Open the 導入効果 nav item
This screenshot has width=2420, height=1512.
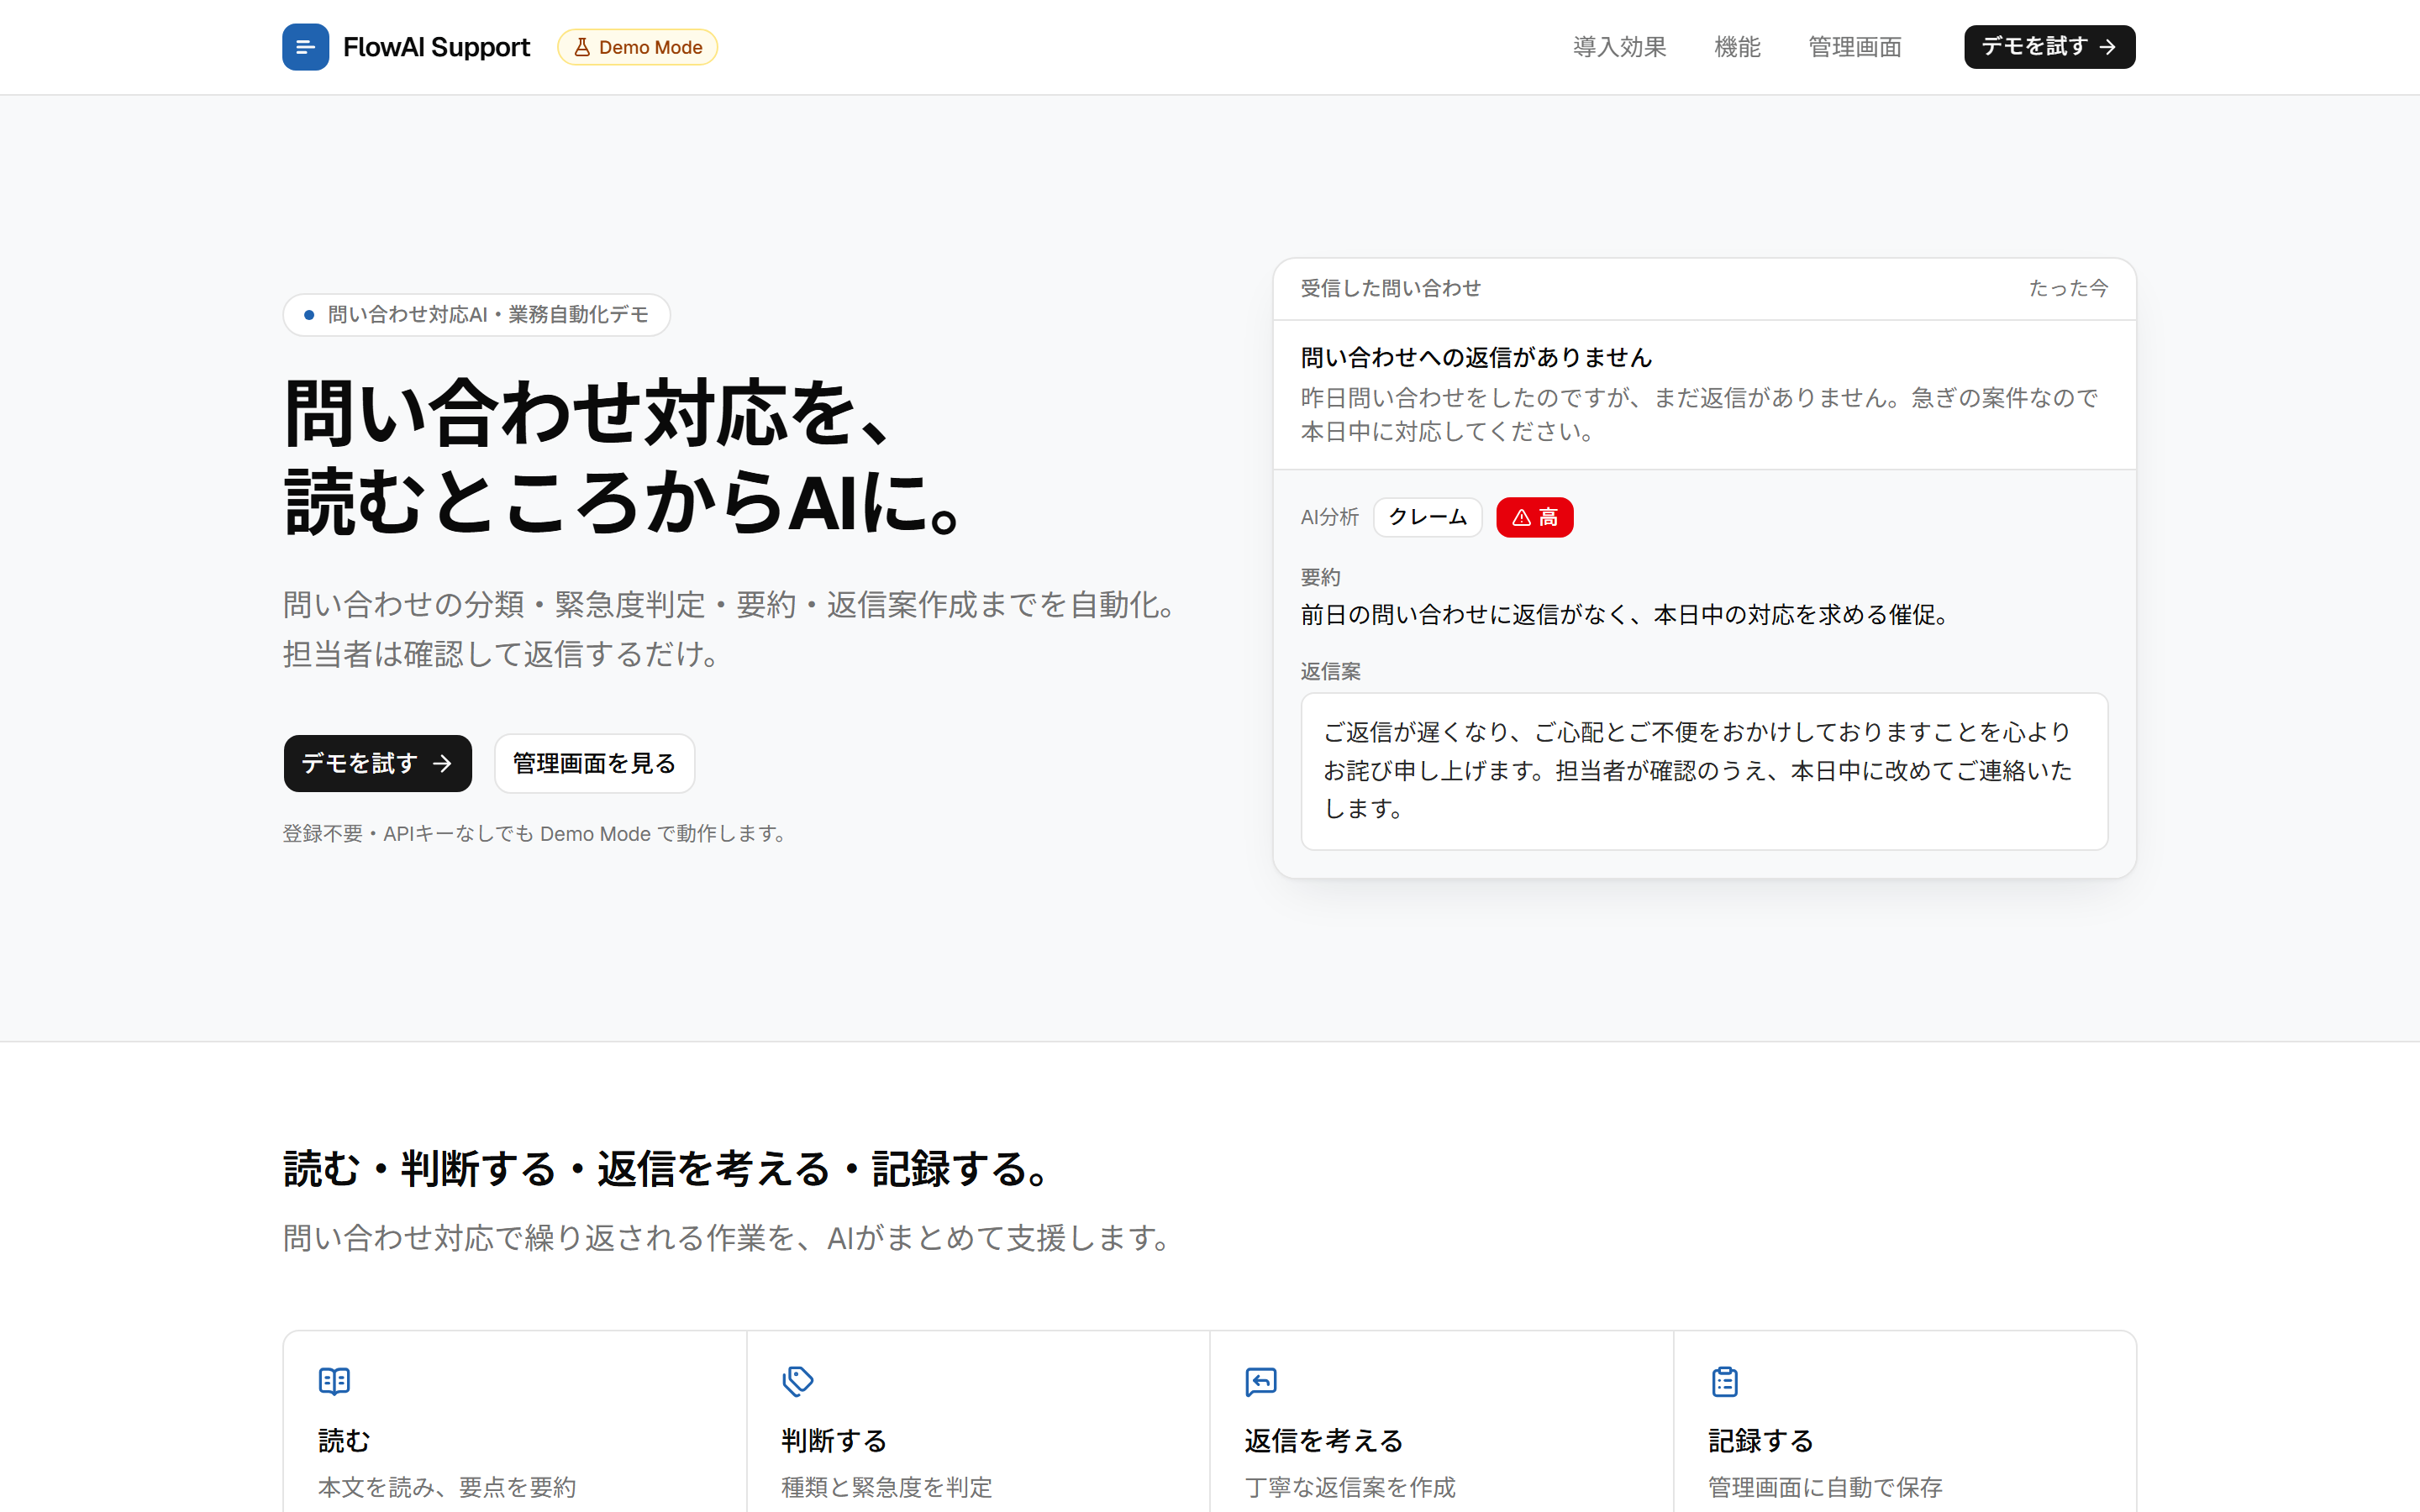[1619, 47]
